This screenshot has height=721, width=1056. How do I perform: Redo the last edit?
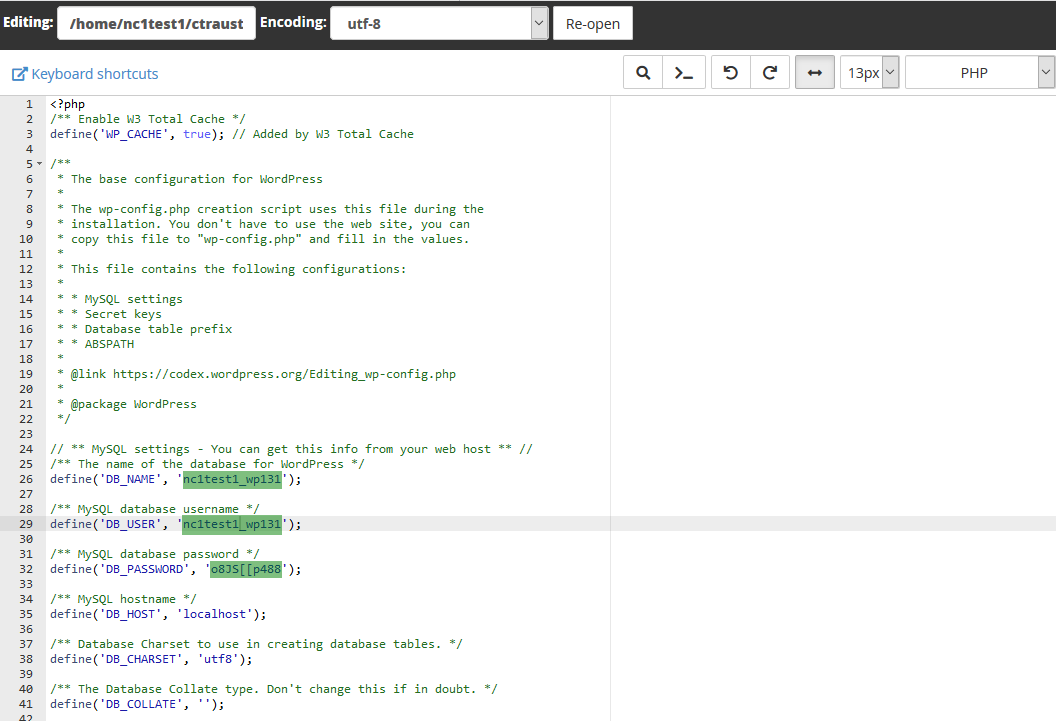pos(770,73)
